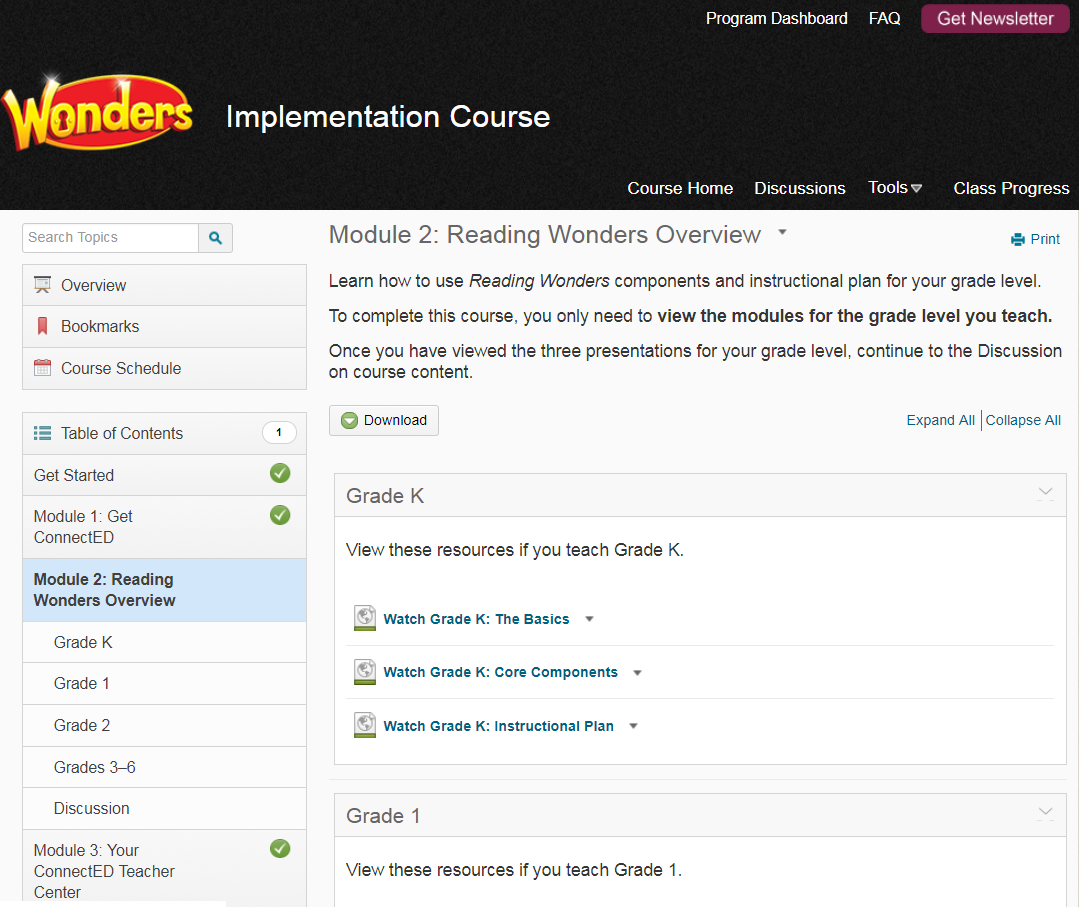Open the Tools dropdown menu
This screenshot has width=1079, height=907.
tap(895, 188)
